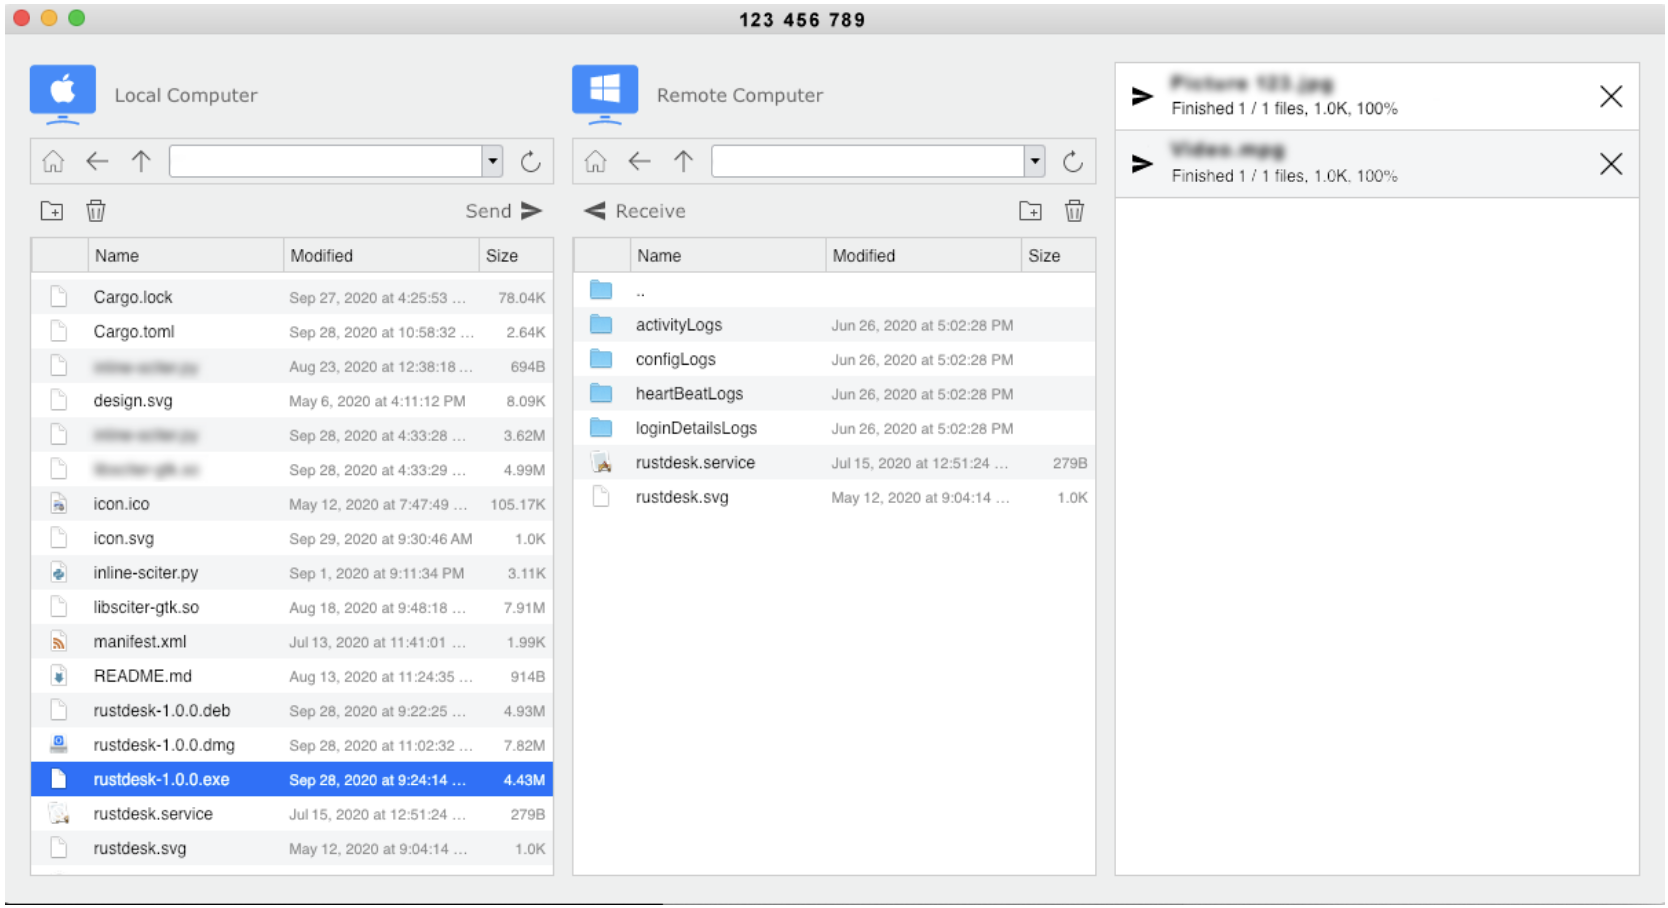Create new folder on remote computer

pos(1030,211)
